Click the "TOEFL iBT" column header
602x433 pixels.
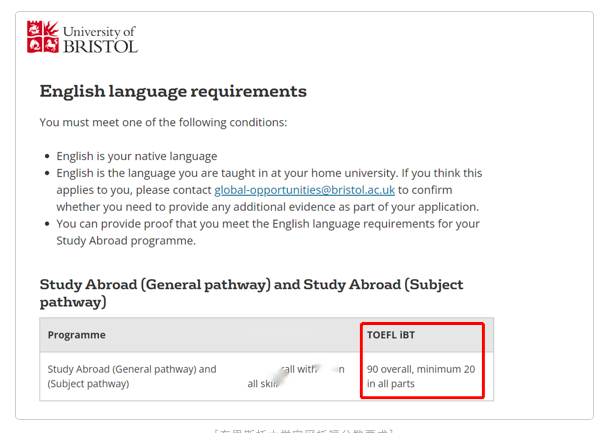click(x=391, y=335)
